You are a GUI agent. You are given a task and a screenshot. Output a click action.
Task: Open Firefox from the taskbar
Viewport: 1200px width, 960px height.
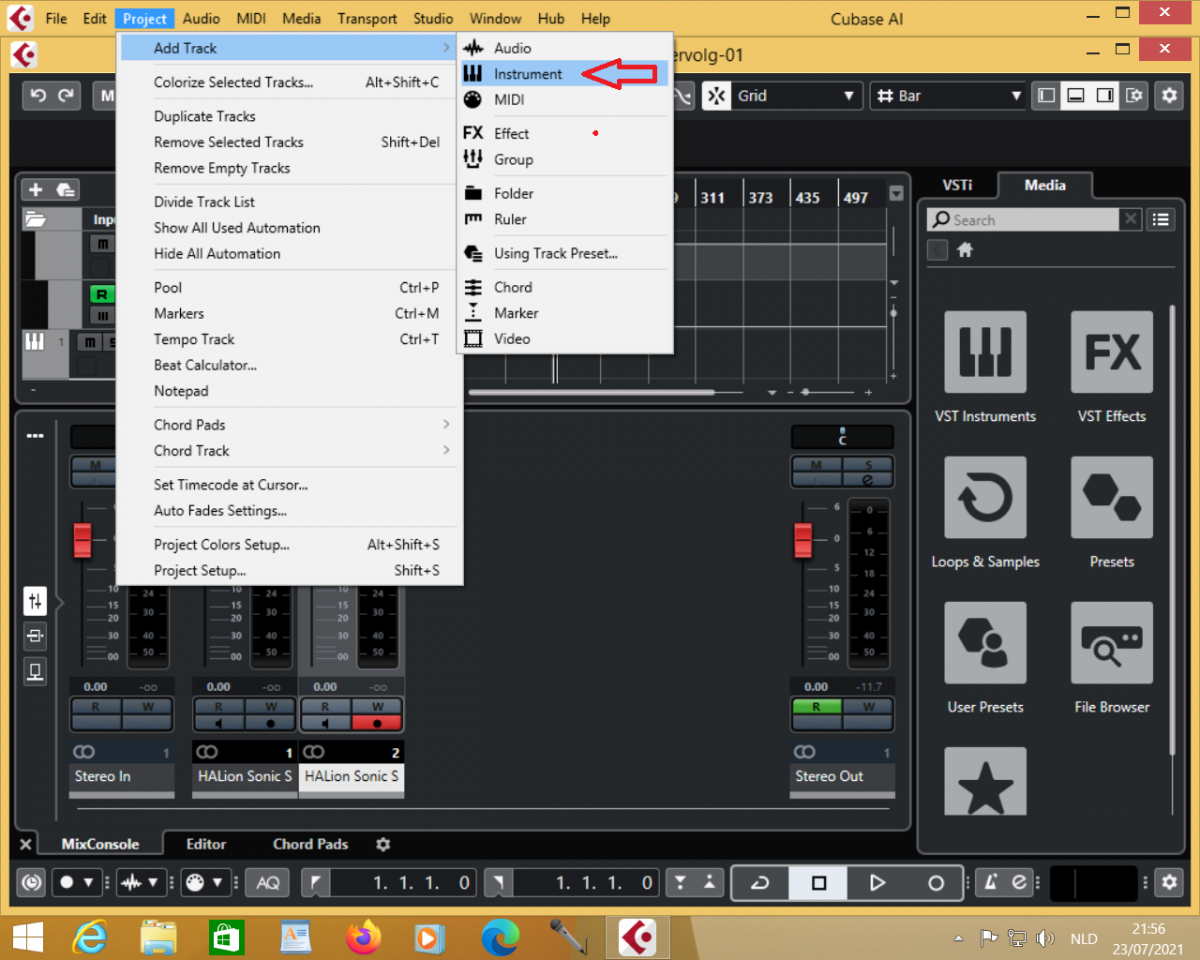pyautogui.click(x=363, y=938)
